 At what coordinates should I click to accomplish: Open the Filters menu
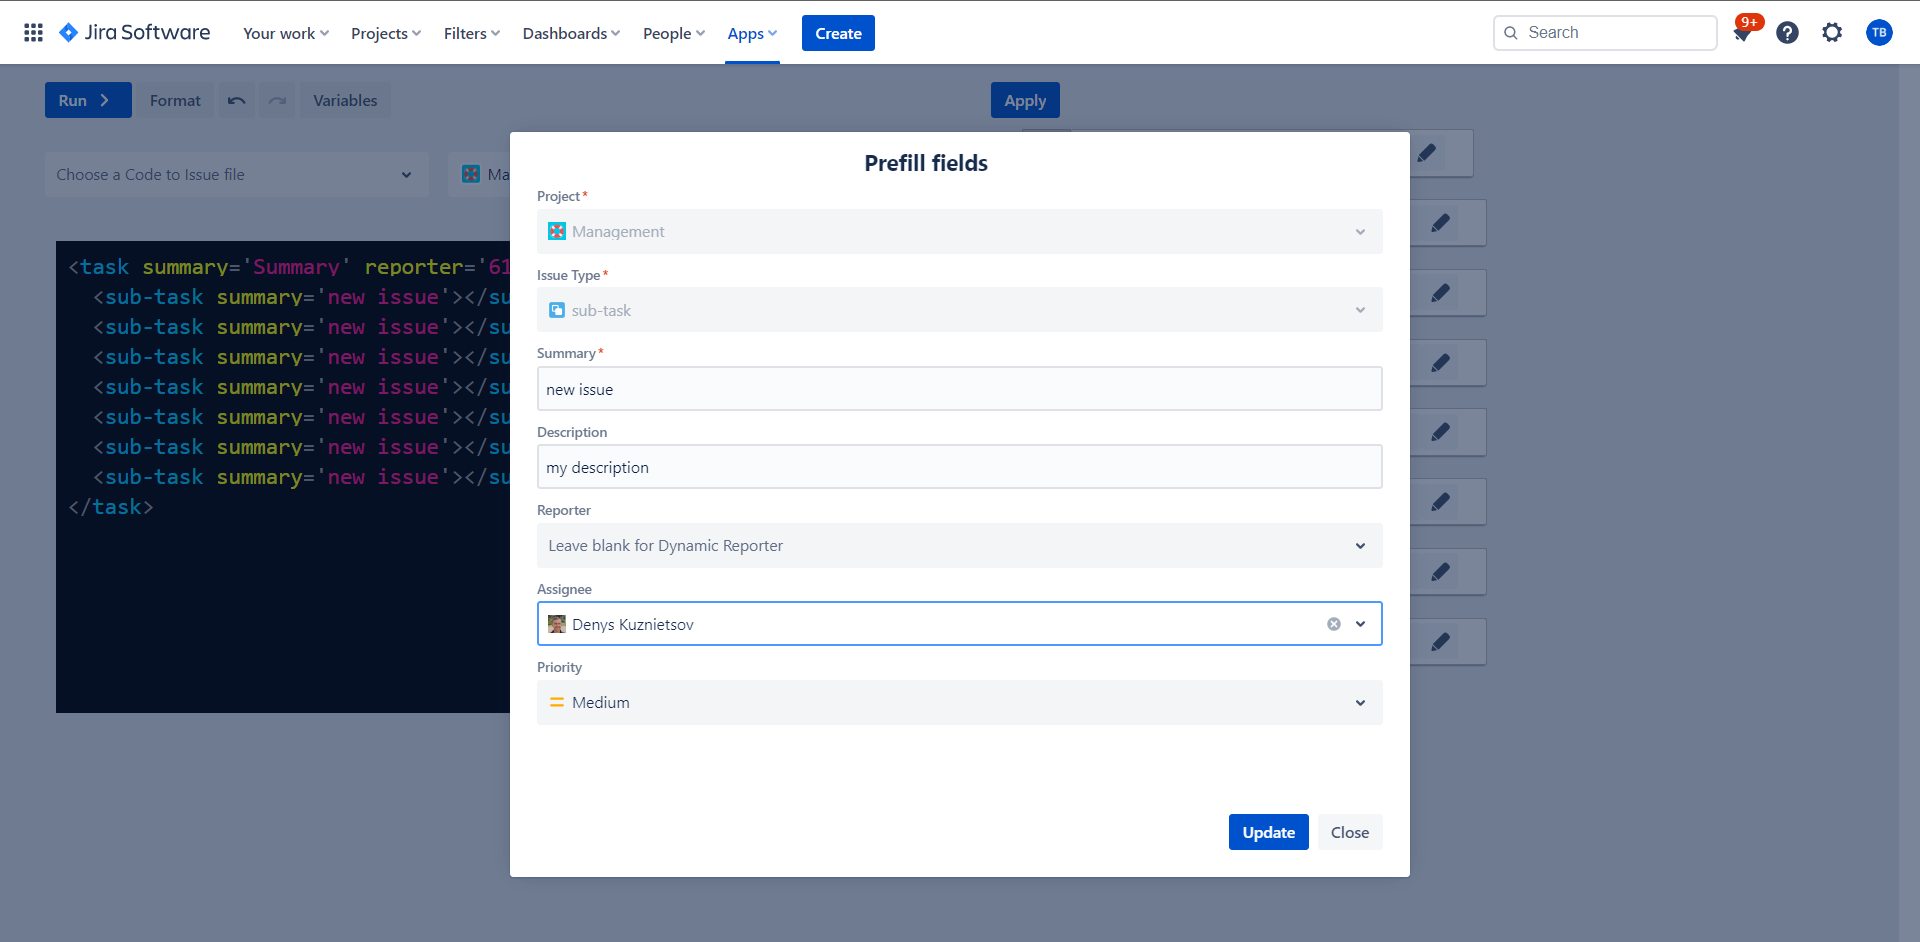coord(472,33)
